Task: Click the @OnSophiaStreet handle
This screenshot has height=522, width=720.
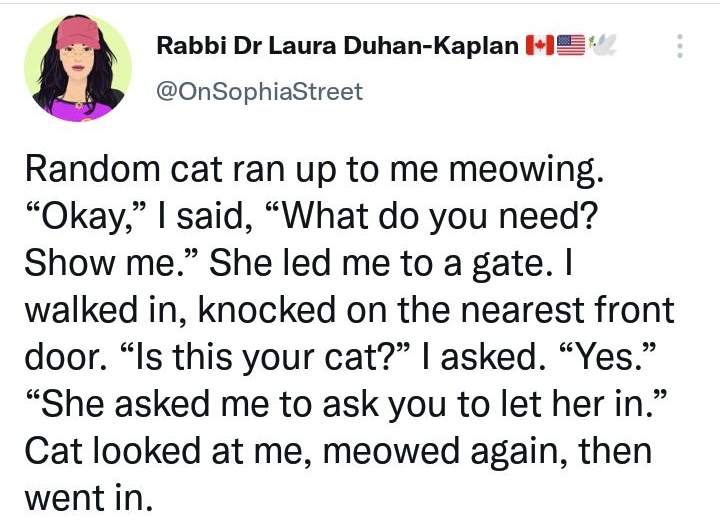Action: (x=260, y=92)
